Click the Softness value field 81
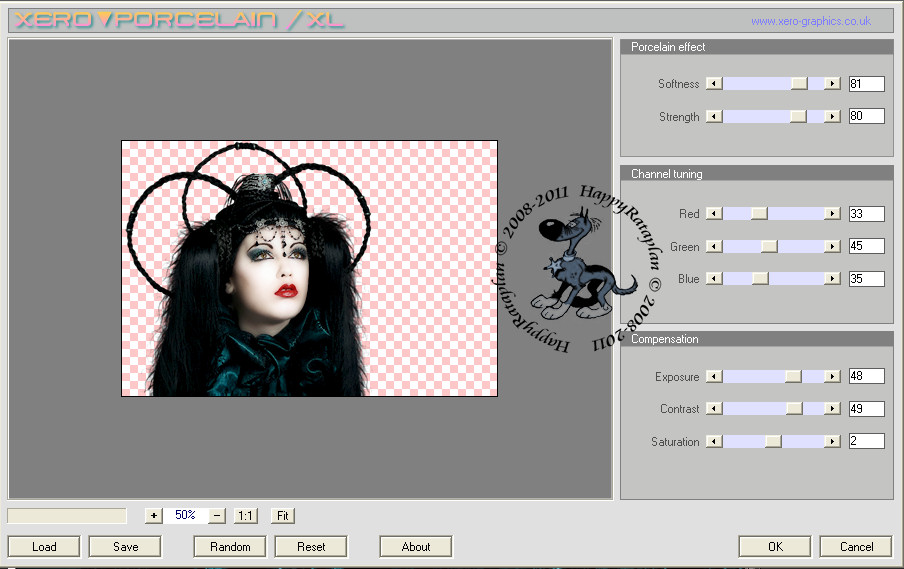Image resolution: width=904 pixels, height=569 pixels. click(x=867, y=84)
